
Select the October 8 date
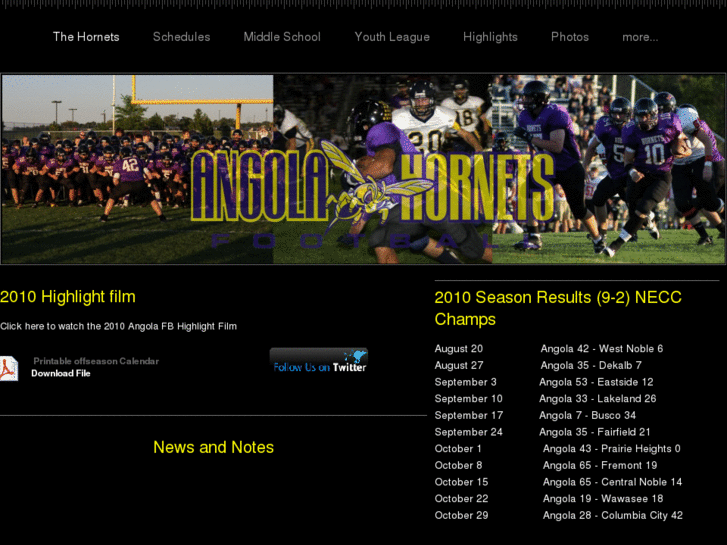pyautogui.click(x=458, y=465)
